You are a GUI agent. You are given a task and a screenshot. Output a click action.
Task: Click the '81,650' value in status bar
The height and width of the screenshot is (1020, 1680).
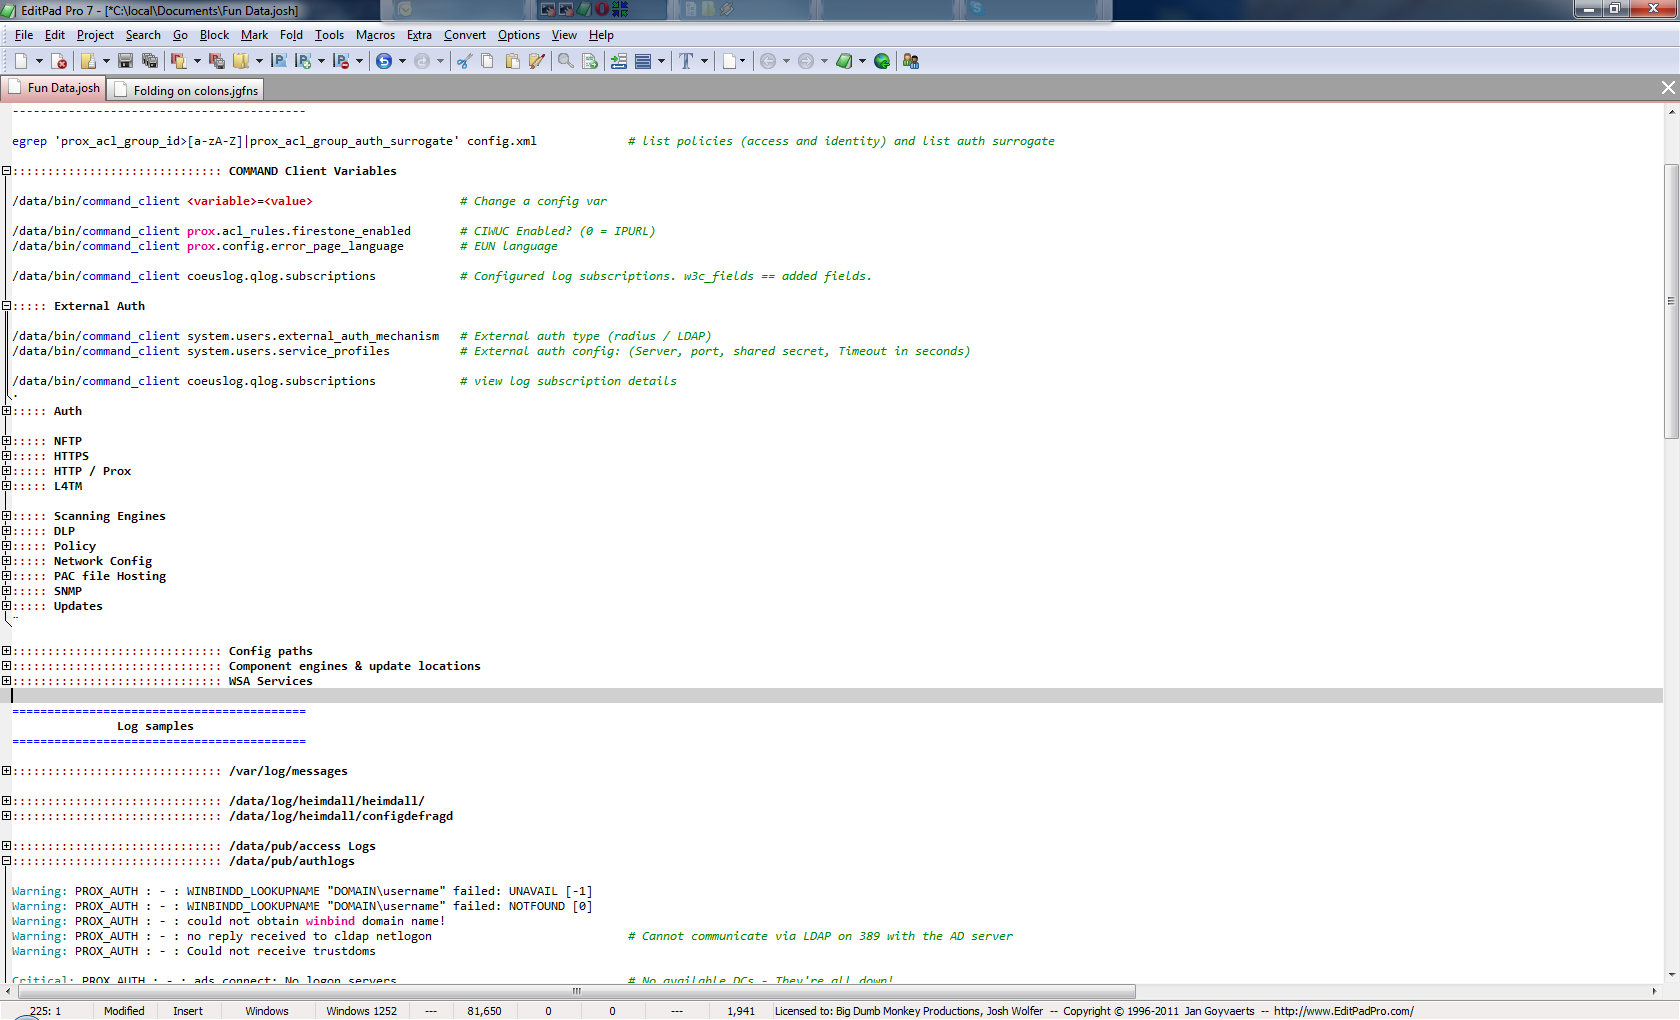[485, 1011]
